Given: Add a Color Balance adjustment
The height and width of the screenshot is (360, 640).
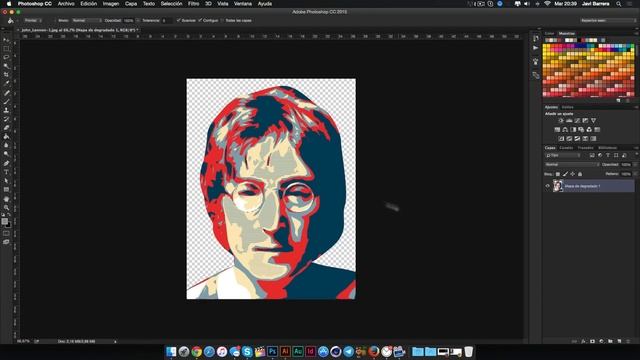Looking at the screenshot, I should click(x=565, y=129).
